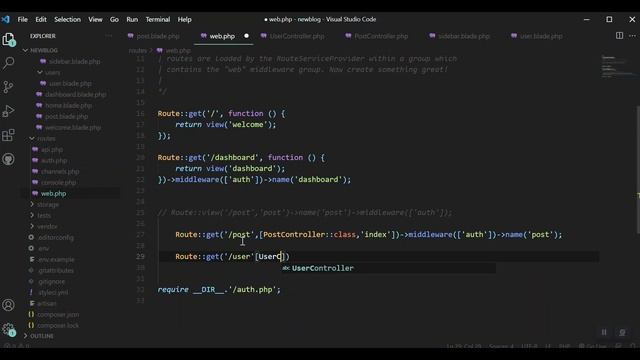640x360 pixels.
Task: Switch to the PostController.php tab
Action: tap(376, 36)
